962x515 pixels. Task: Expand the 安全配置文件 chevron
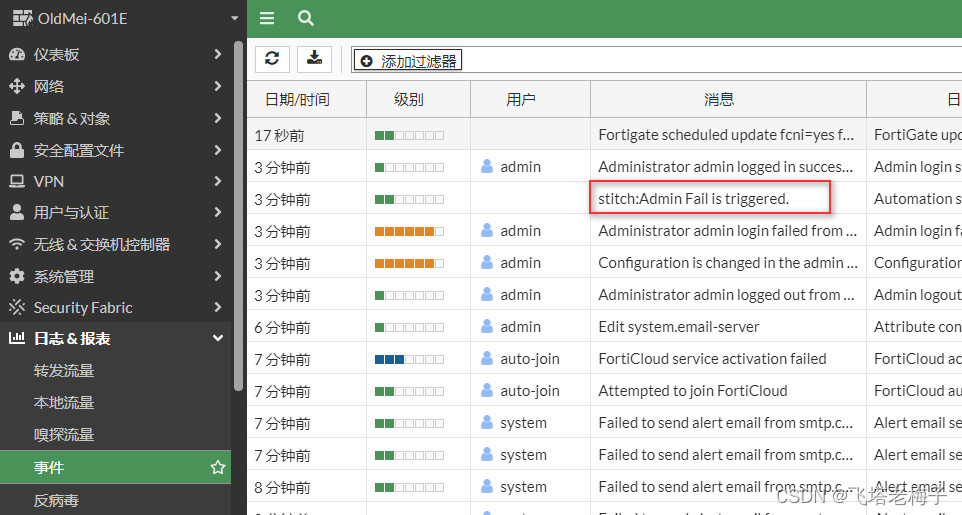point(218,150)
